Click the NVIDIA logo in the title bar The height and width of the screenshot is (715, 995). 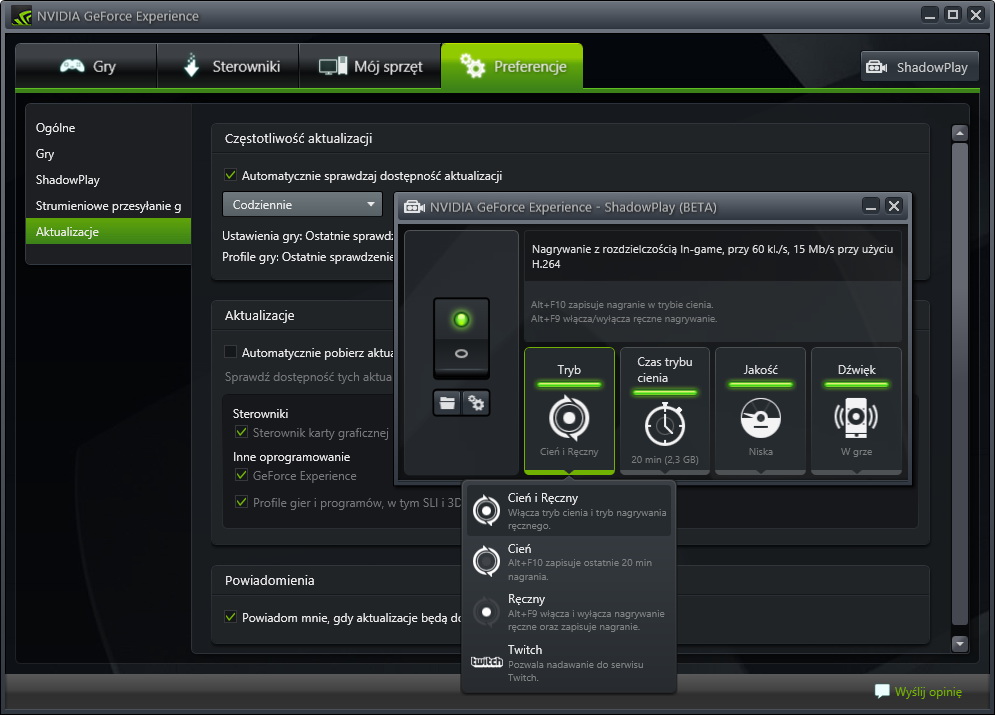[x=22, y=16]
